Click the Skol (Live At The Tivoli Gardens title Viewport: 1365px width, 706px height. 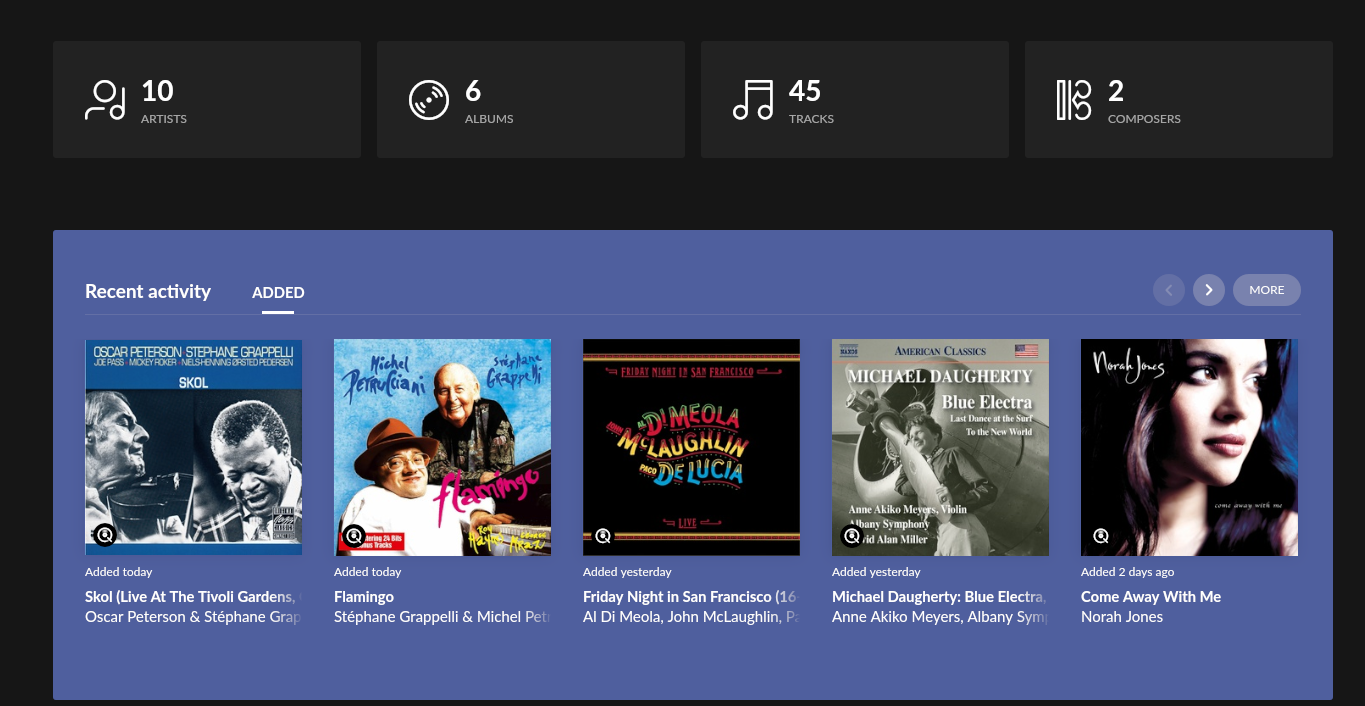coord(193,597)
